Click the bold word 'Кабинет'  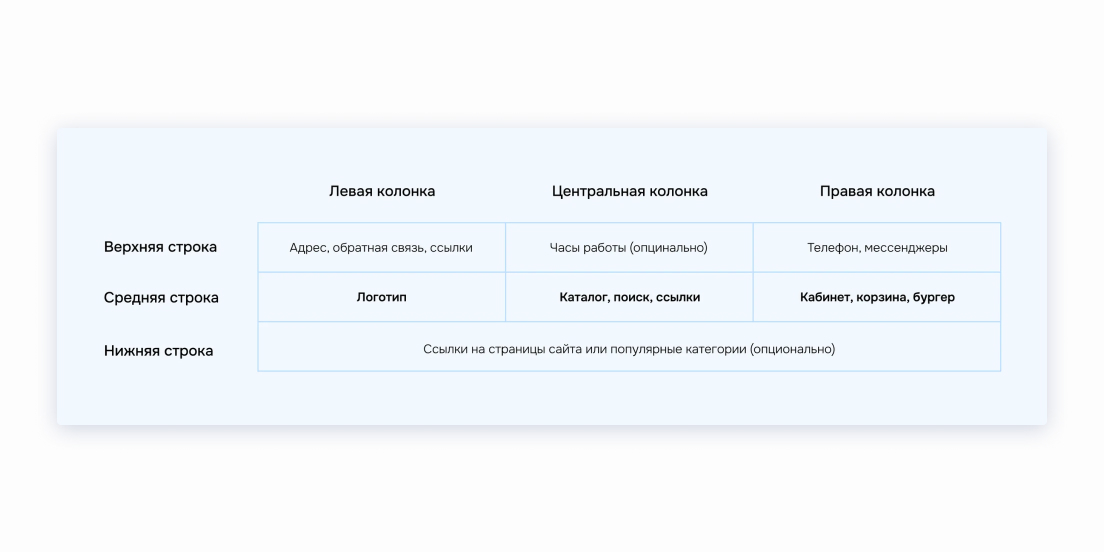pyautogui.click(x=826, y=297)
